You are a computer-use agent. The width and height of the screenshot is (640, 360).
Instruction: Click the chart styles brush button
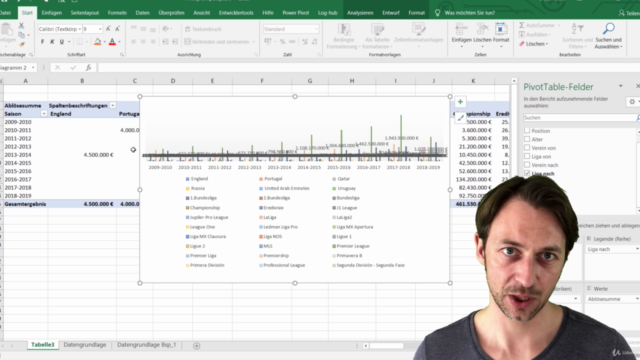(460, 118)
